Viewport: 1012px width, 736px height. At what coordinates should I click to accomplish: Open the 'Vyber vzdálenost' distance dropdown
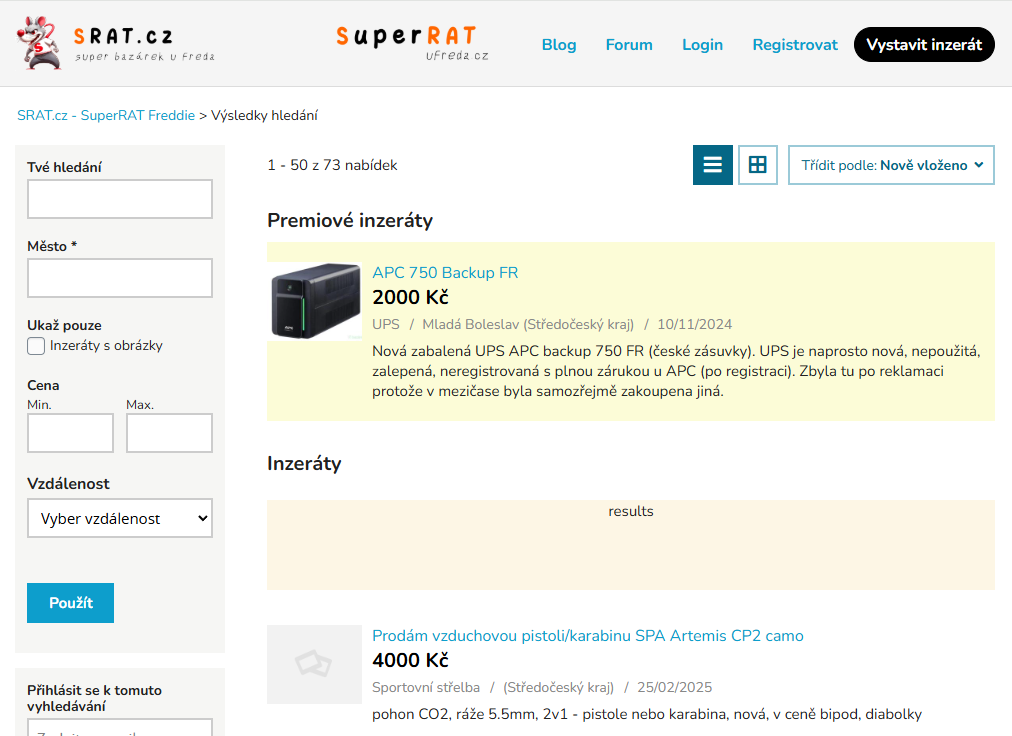(x=120, y=518)
